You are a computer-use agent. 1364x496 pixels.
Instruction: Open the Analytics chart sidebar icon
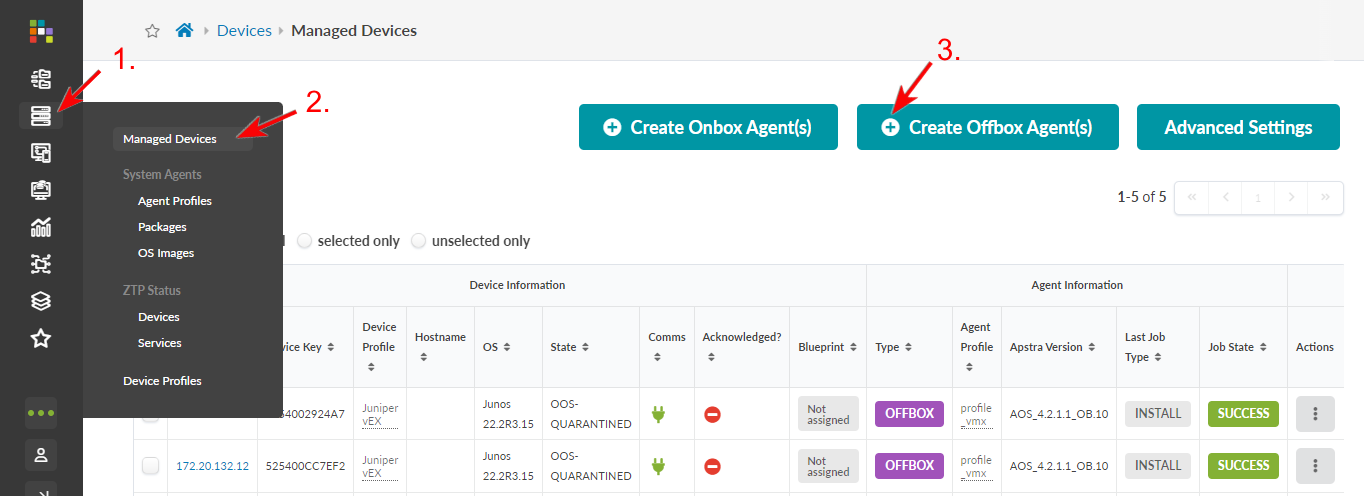pyautogui.click(x=41, y=227)
